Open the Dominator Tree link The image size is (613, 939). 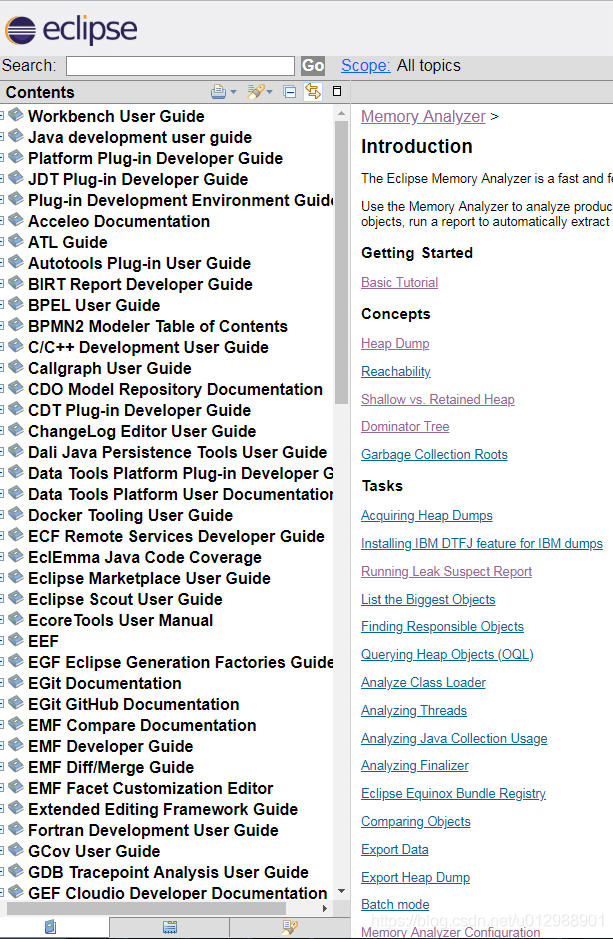[405, 426]
